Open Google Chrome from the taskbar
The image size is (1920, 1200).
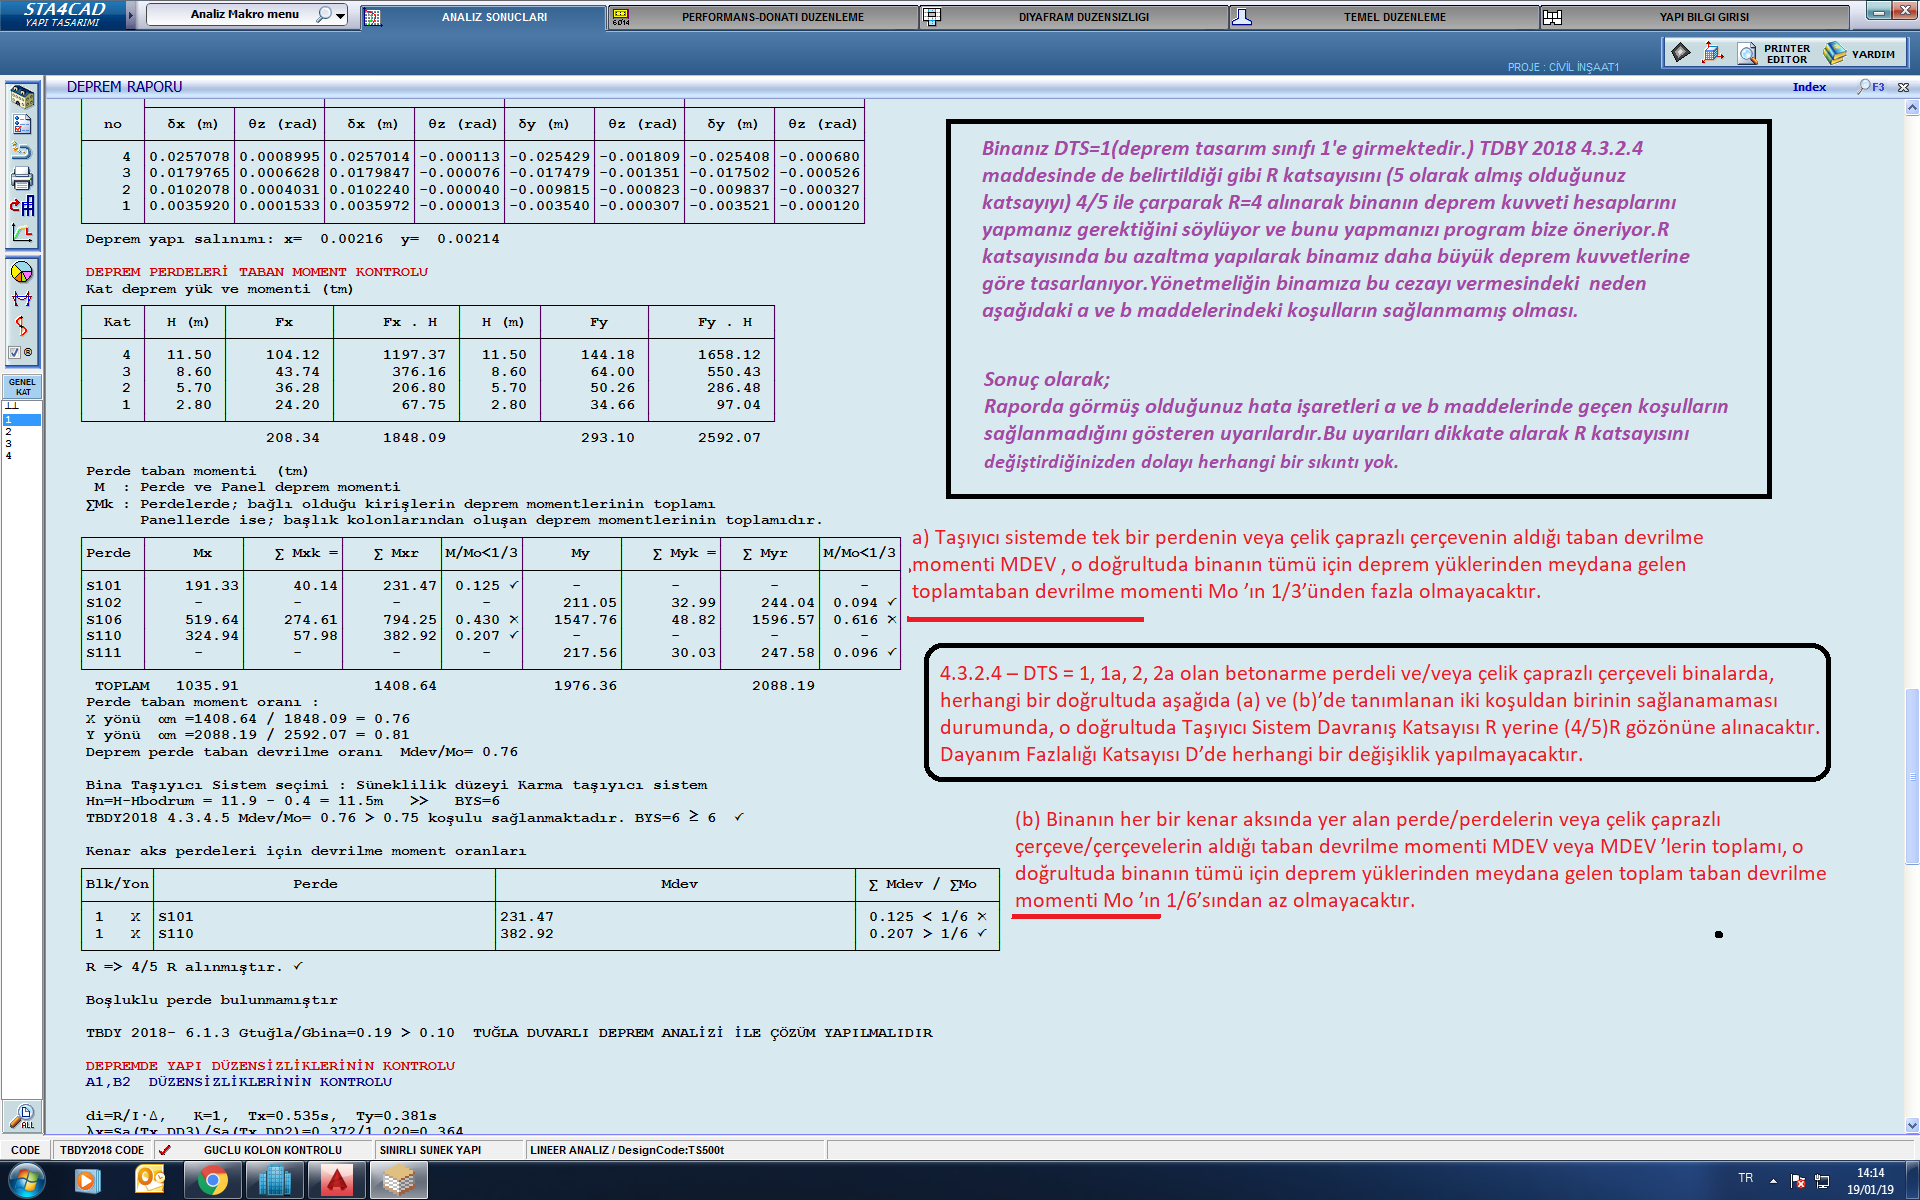pyautogui.click(x=212, y=1181)
